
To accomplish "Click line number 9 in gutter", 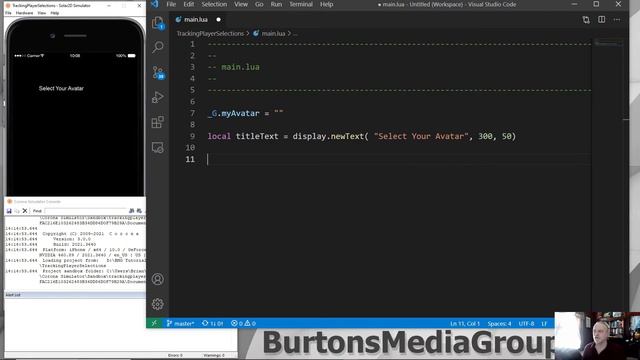I will pos(192,136).
